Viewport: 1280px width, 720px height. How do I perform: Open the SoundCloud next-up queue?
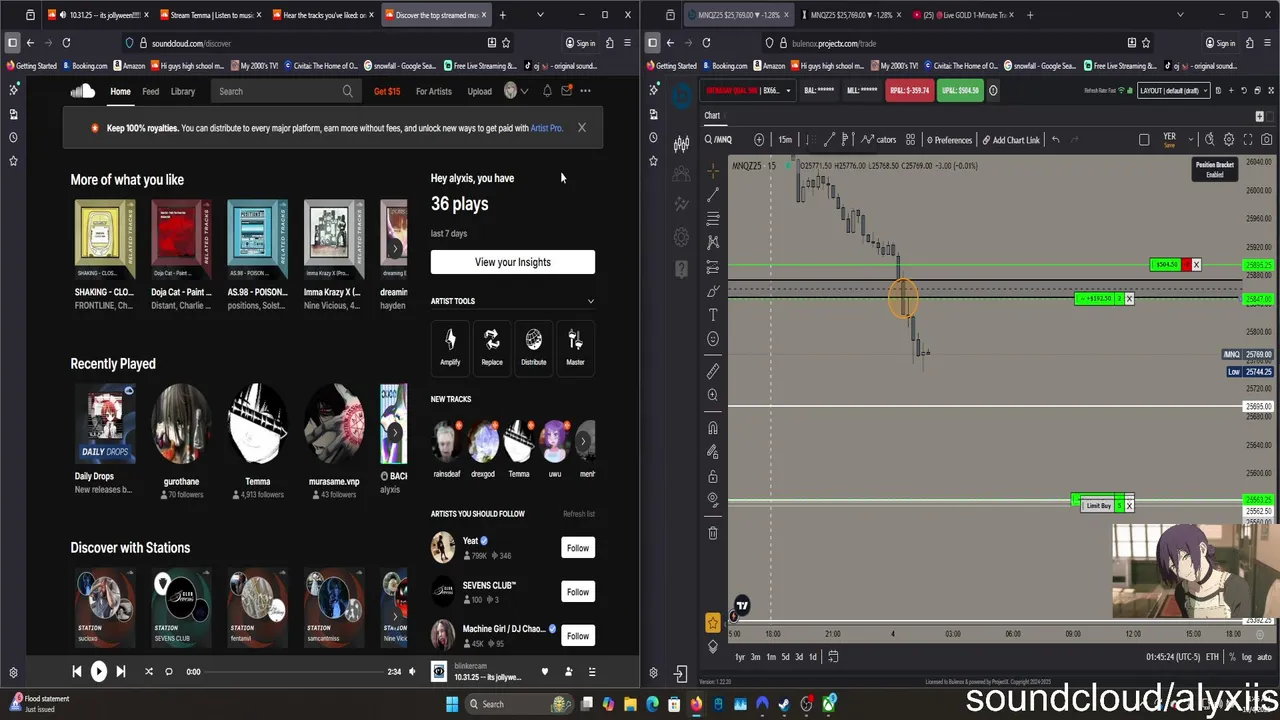591,672
